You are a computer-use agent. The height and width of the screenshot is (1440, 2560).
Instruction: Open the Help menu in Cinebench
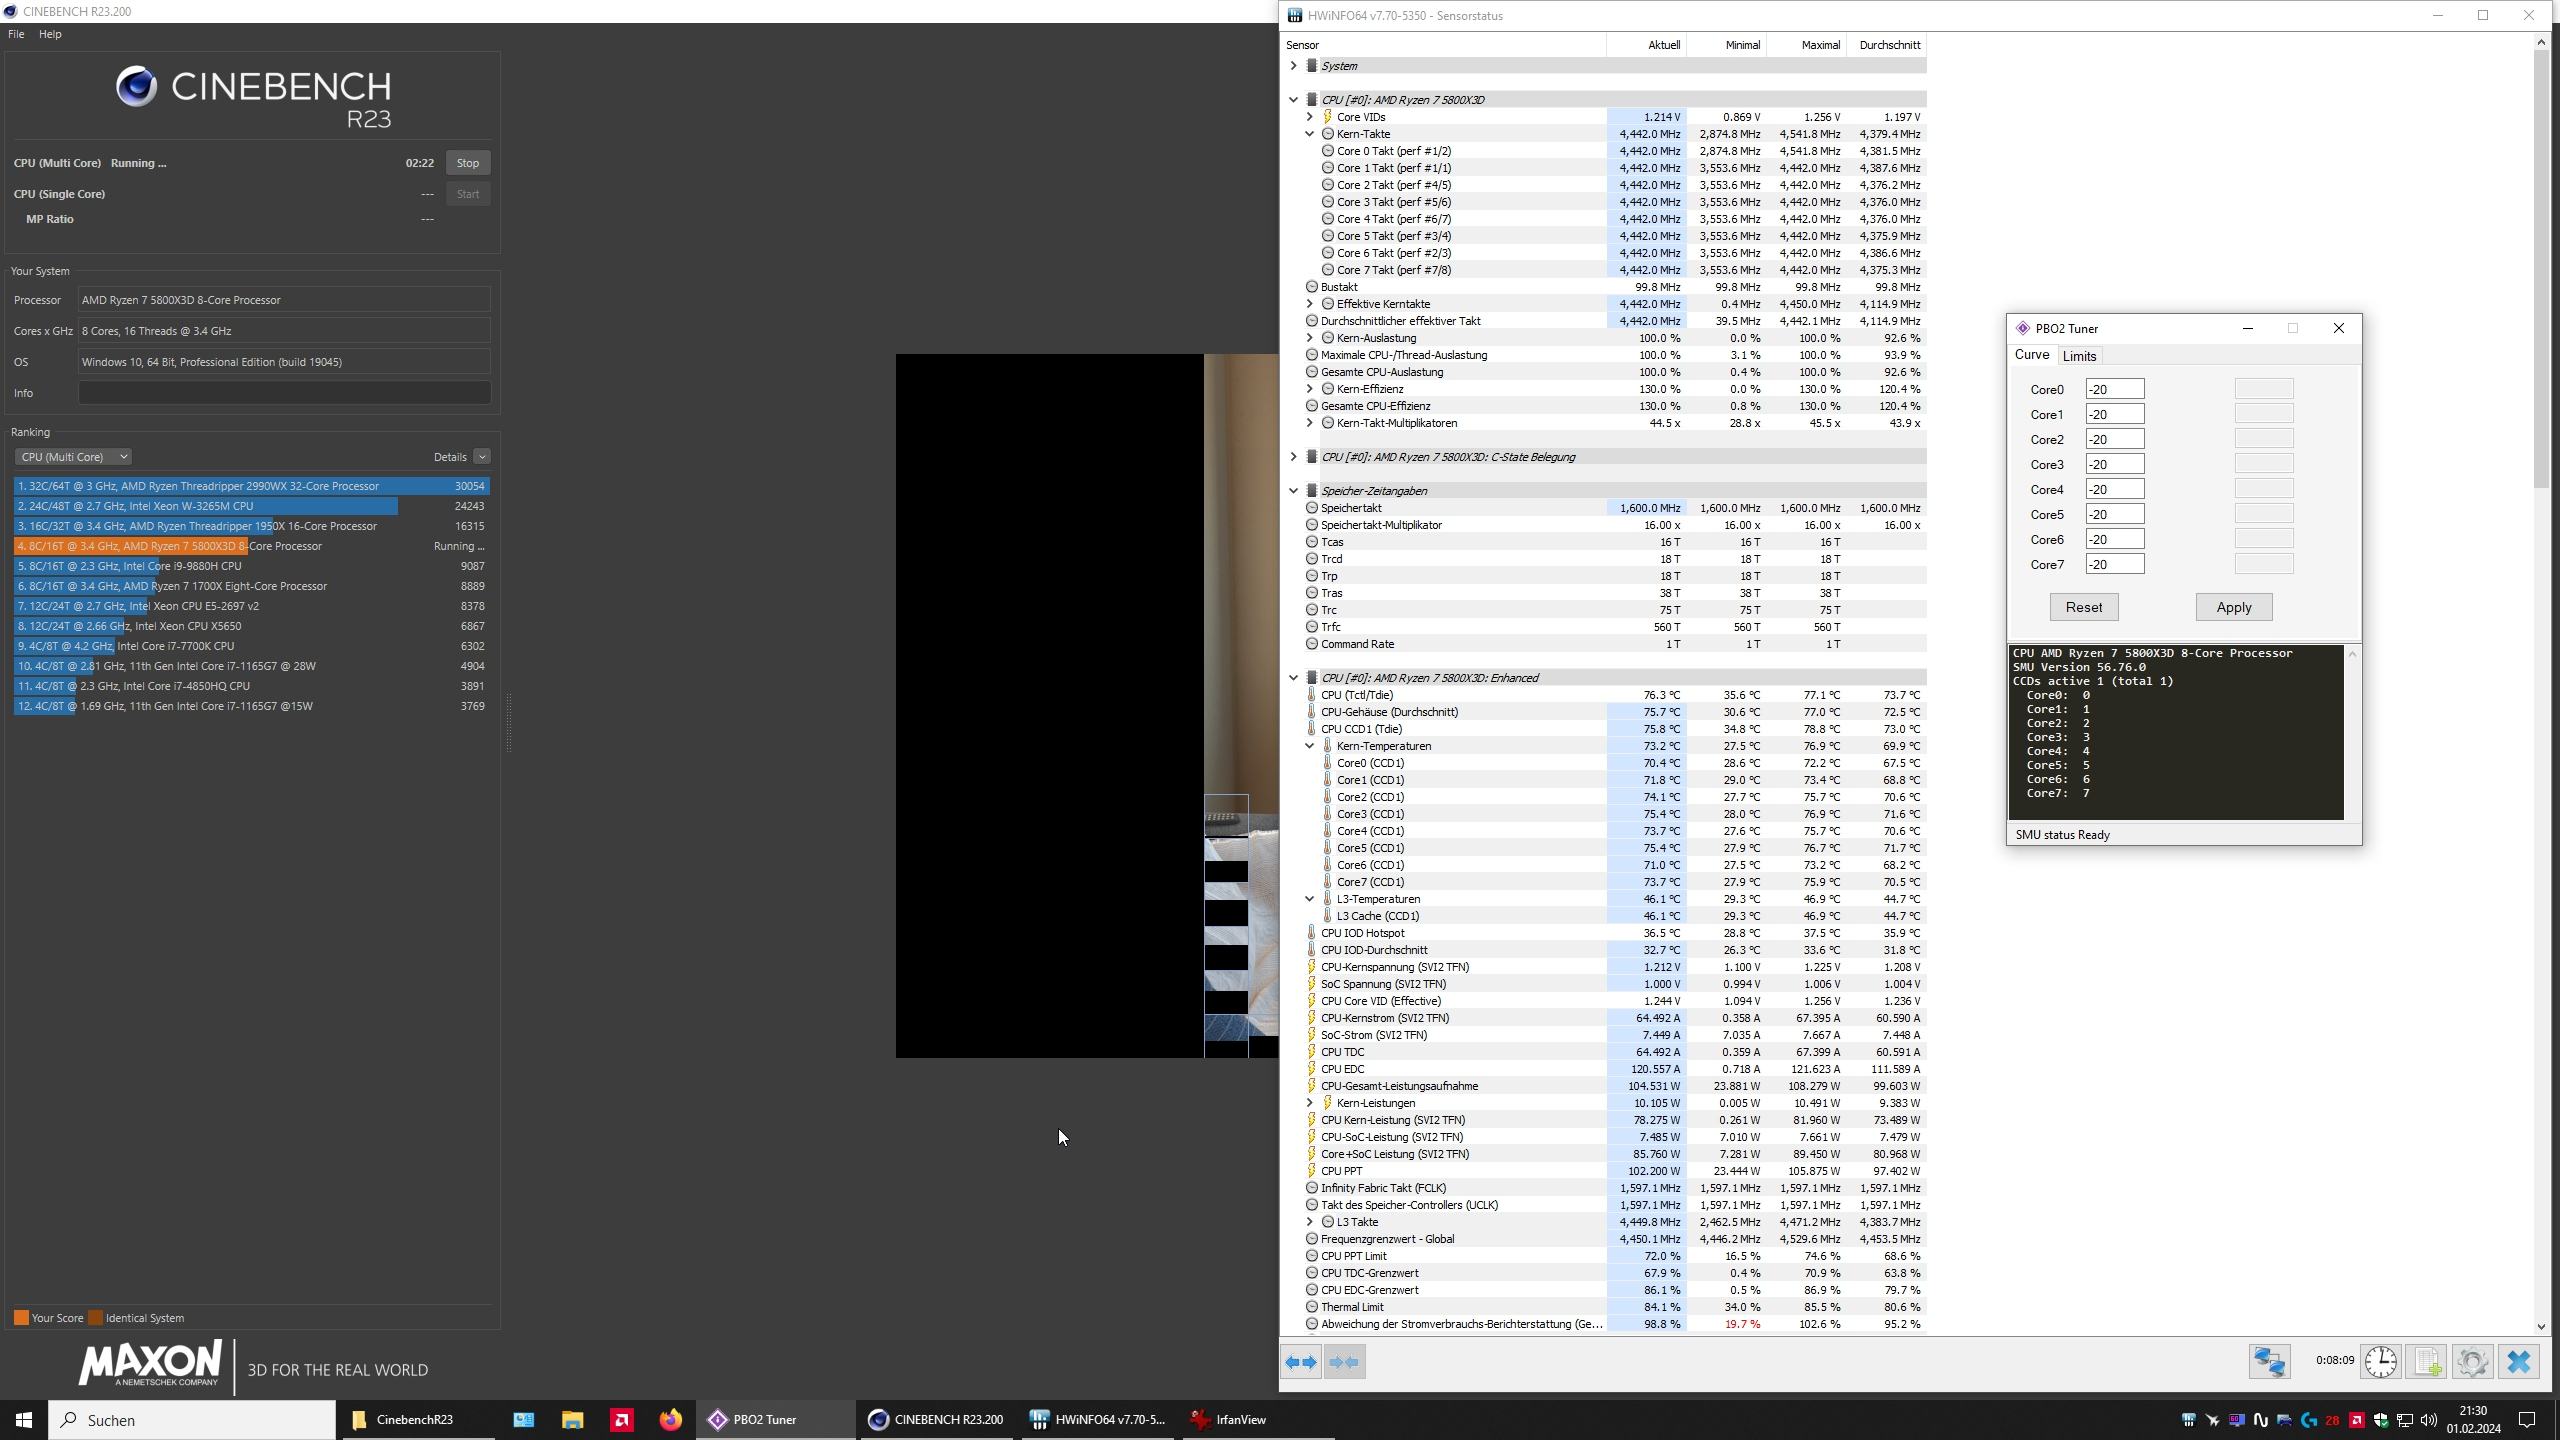50,34
